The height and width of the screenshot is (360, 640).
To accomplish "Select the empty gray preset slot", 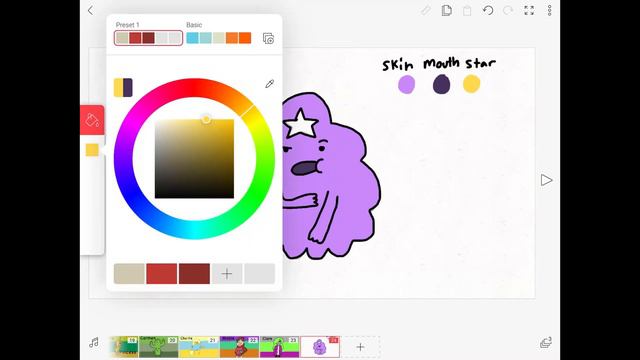I will (x=260, y=273).
